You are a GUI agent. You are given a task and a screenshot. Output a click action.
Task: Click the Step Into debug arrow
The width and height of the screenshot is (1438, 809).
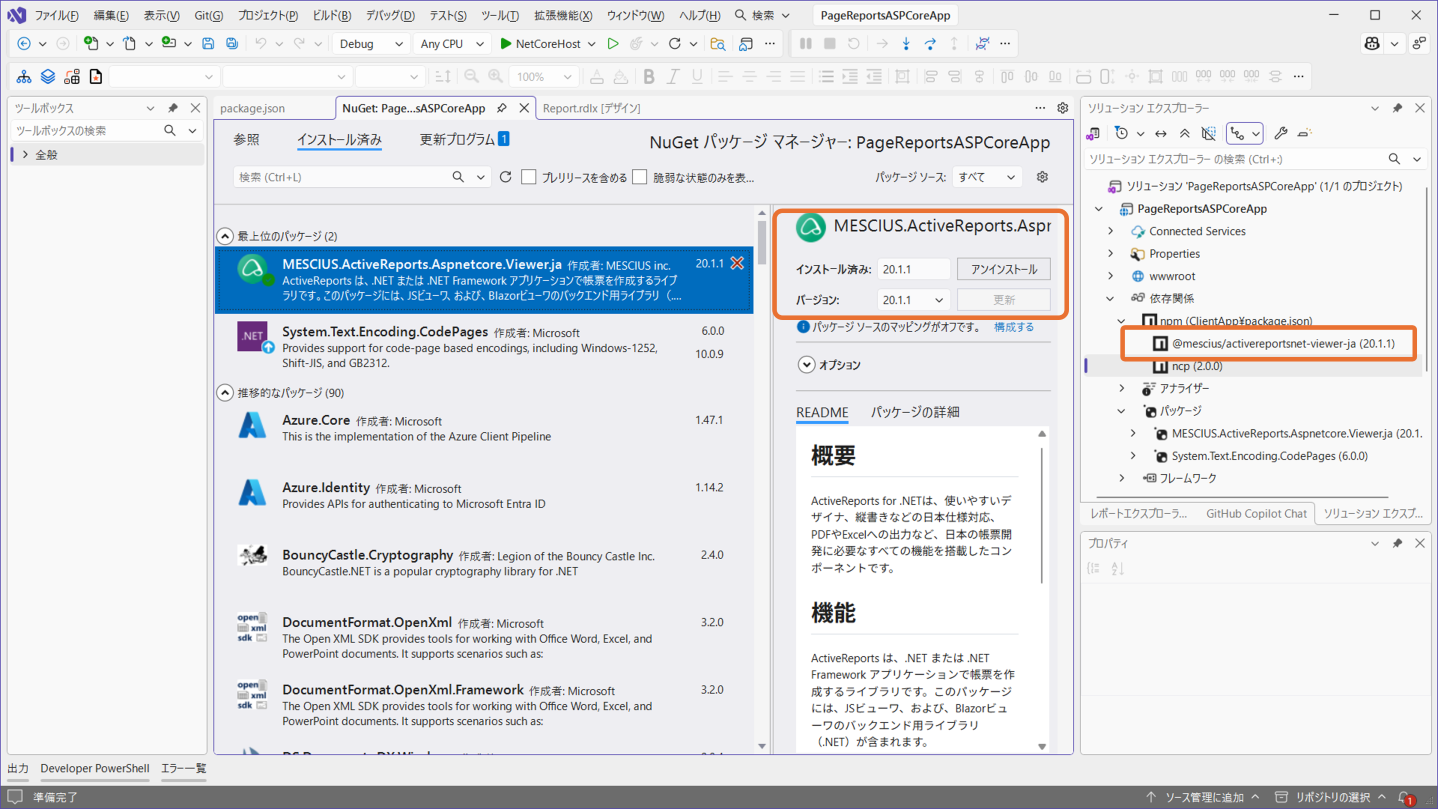pos(906,44)
